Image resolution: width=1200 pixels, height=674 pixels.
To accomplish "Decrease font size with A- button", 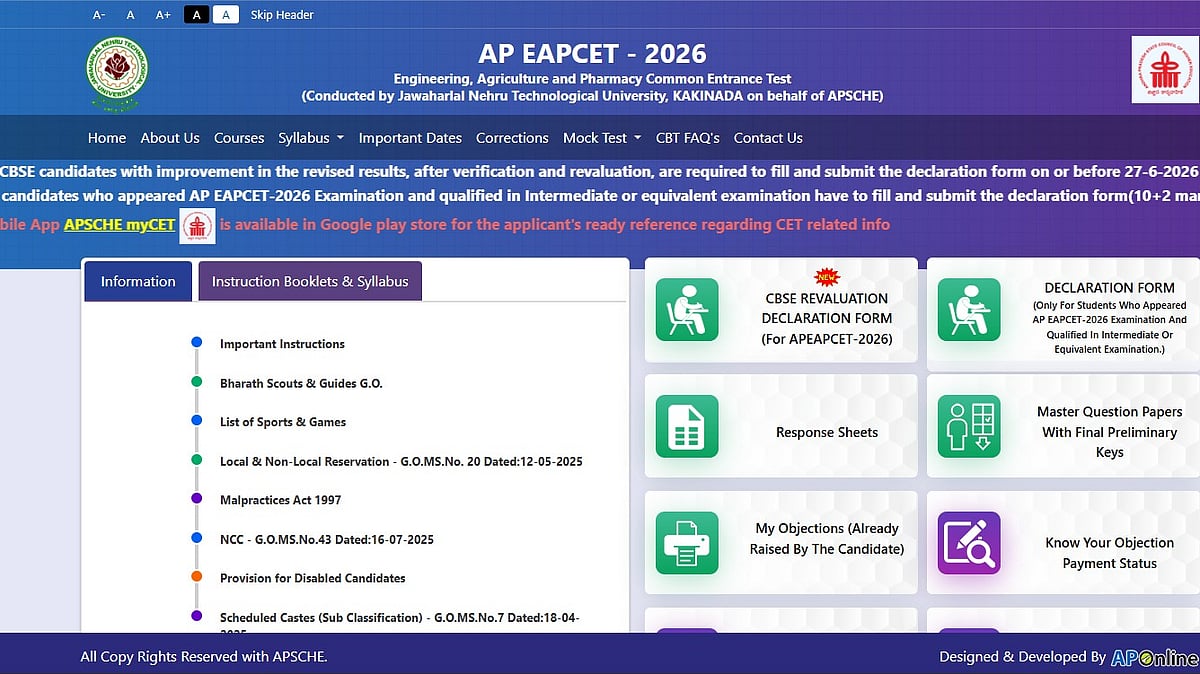I will point(99,15).
